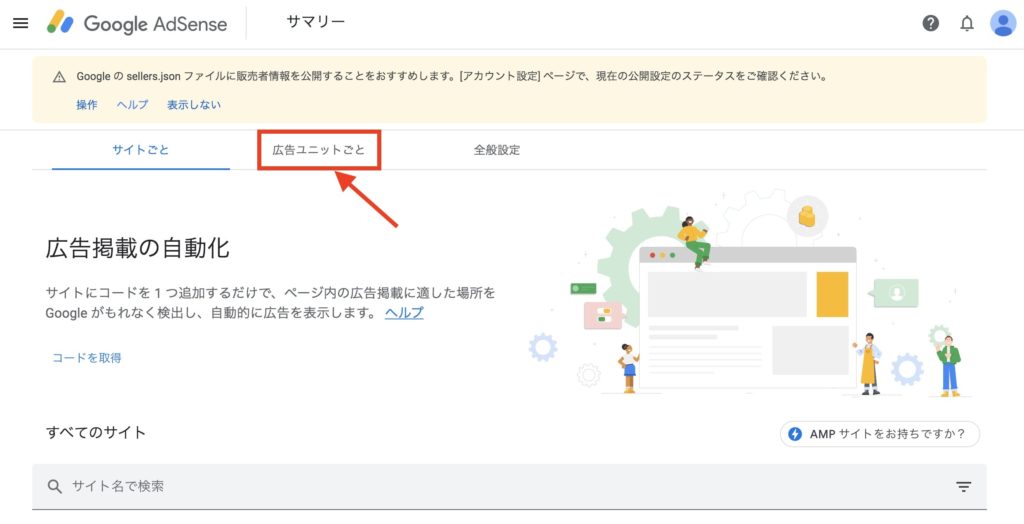
Task: Click the warning triangle icon in banner
Action: click(59, 76)
